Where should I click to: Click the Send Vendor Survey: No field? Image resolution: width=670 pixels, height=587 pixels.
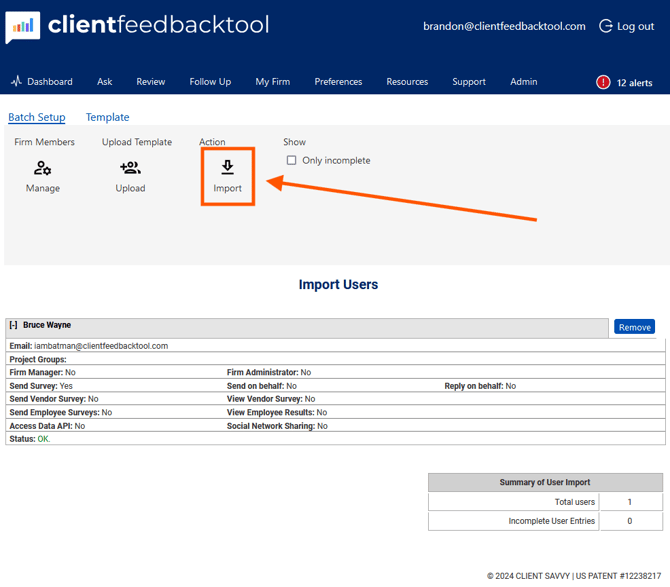tap(54, 399)
